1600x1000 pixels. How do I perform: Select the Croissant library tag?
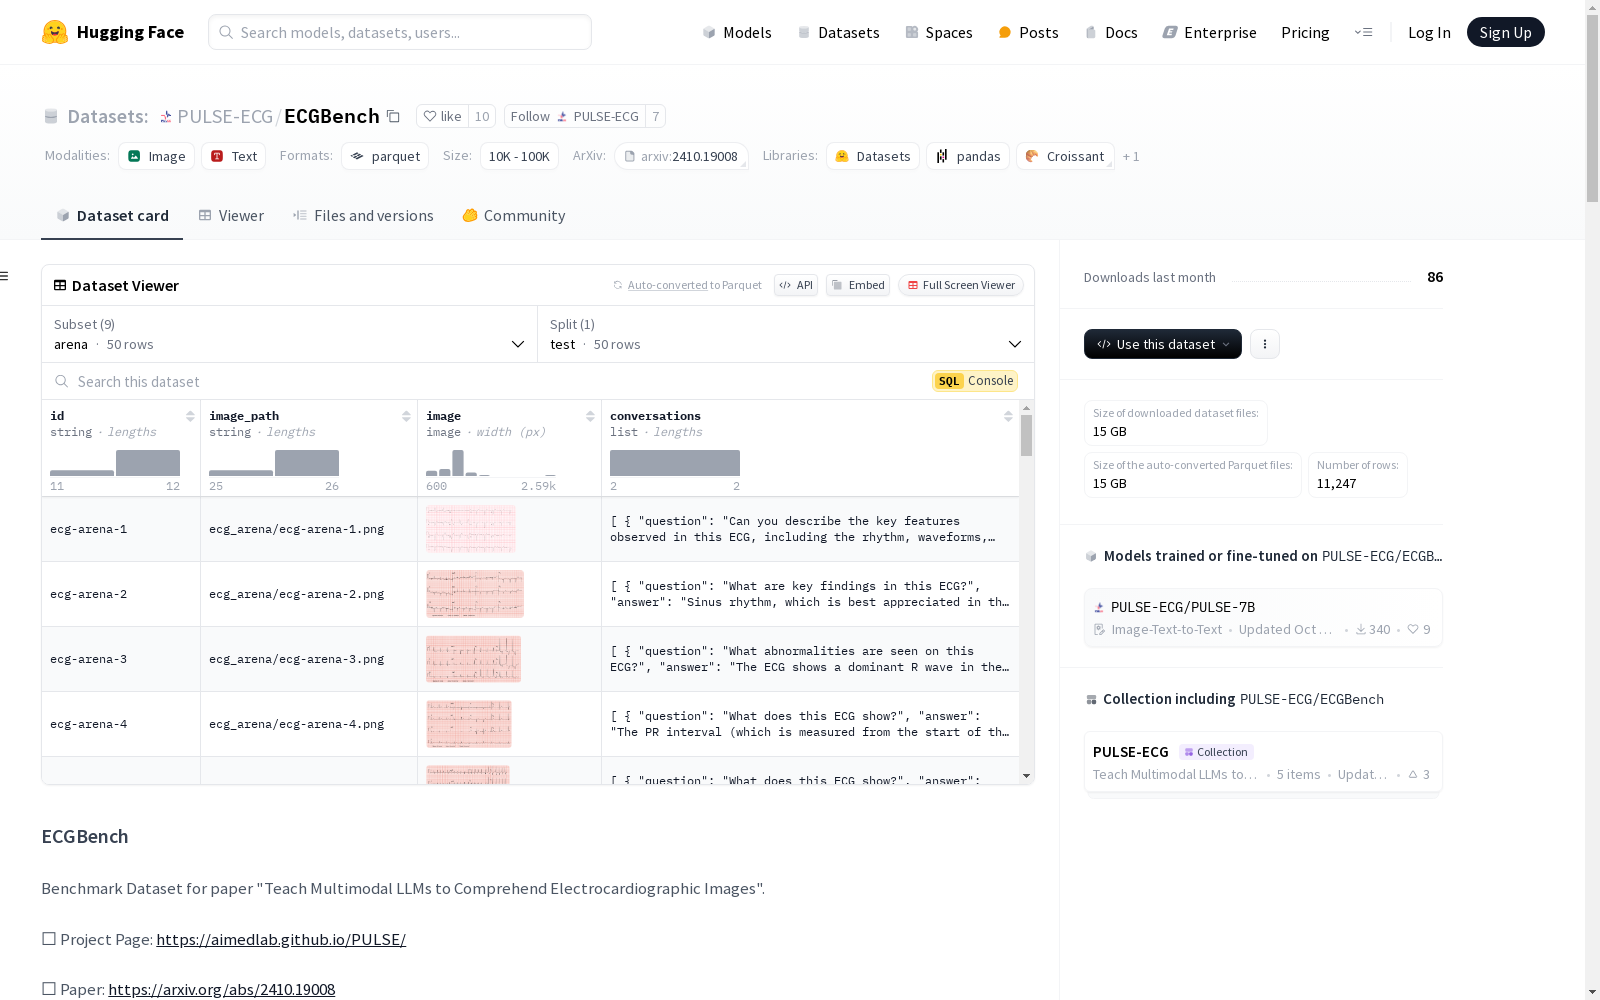(1065, 156)
